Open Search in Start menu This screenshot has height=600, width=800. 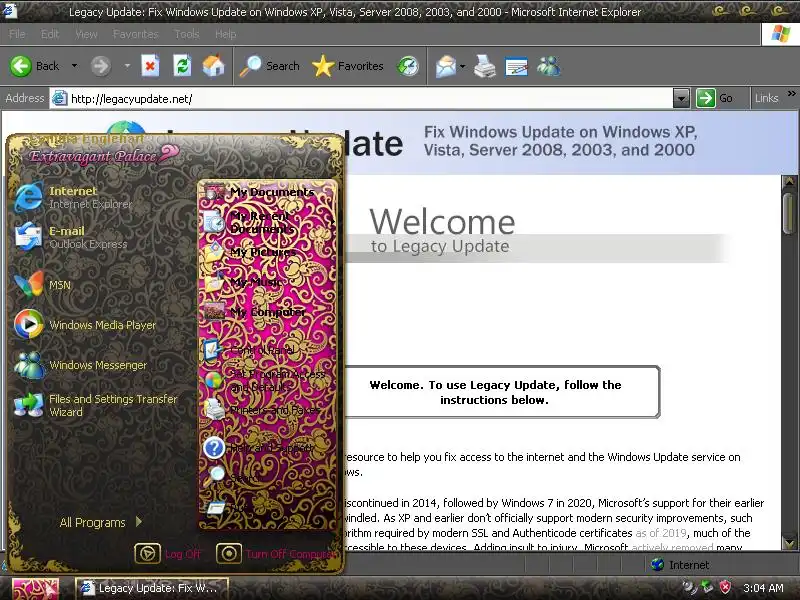[x=267, y=477]
